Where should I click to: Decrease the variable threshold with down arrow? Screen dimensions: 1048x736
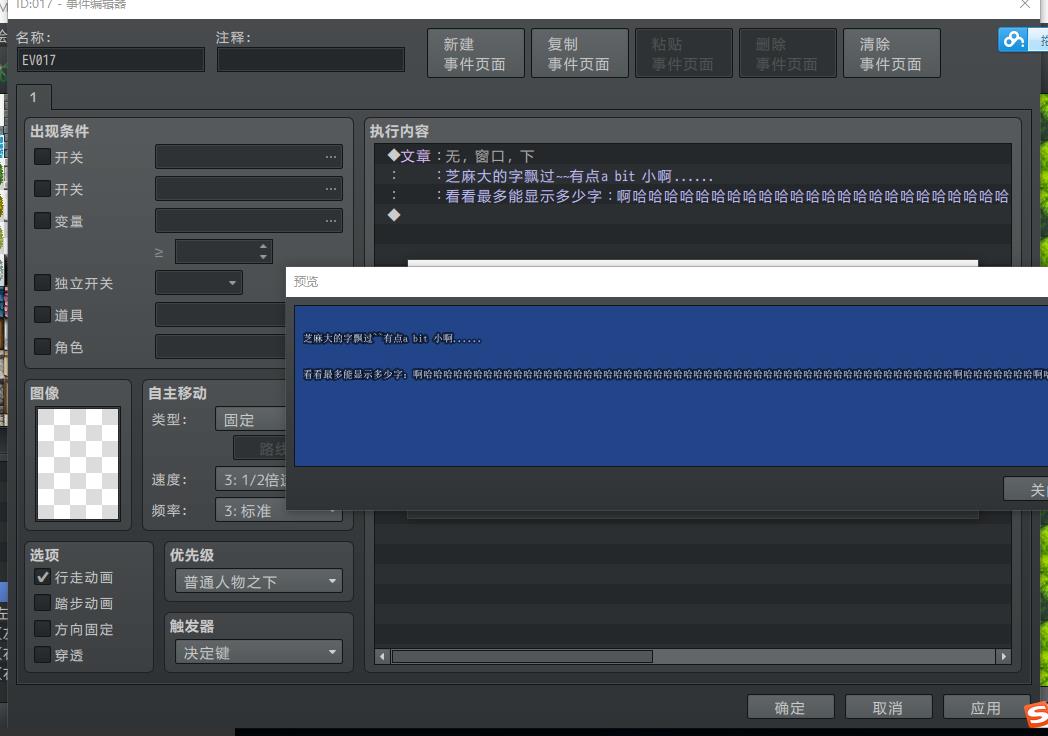coord(263,257)
